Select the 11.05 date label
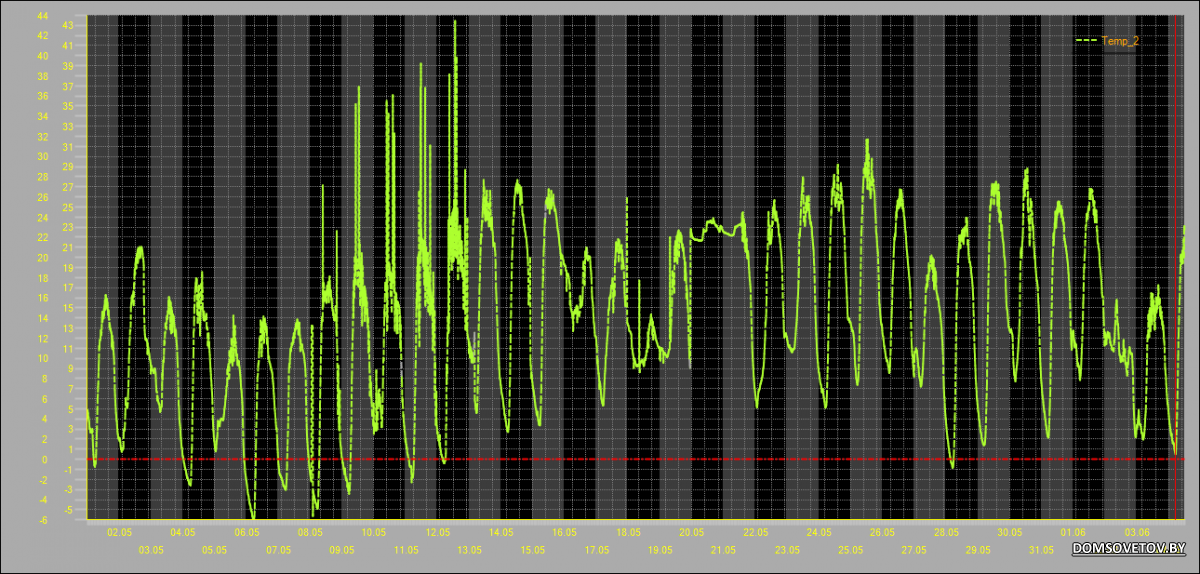Image resolution: width=1200 pixels, height=574 pixels. pyautogui.click(x=405, y=550)
